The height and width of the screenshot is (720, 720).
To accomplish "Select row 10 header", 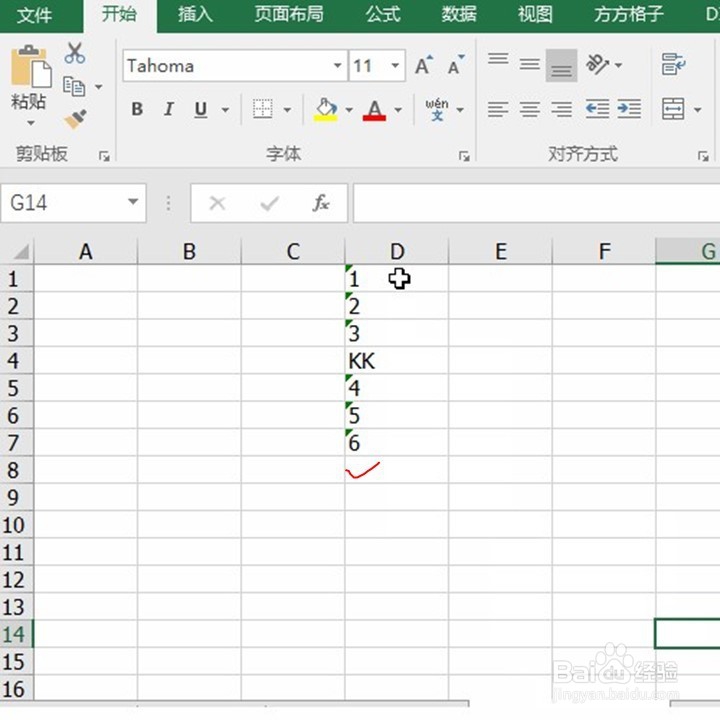I will [17, 525].
